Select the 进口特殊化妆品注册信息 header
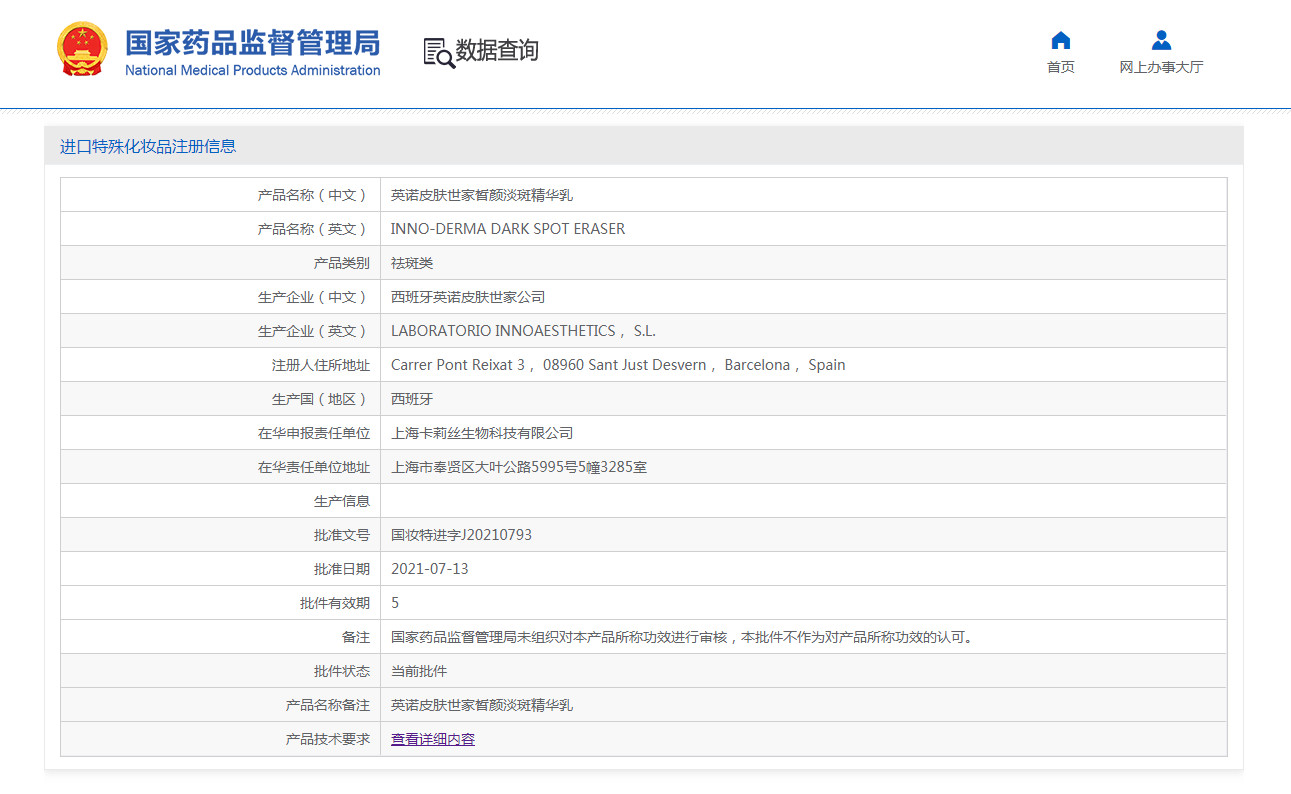 (148, 146)
